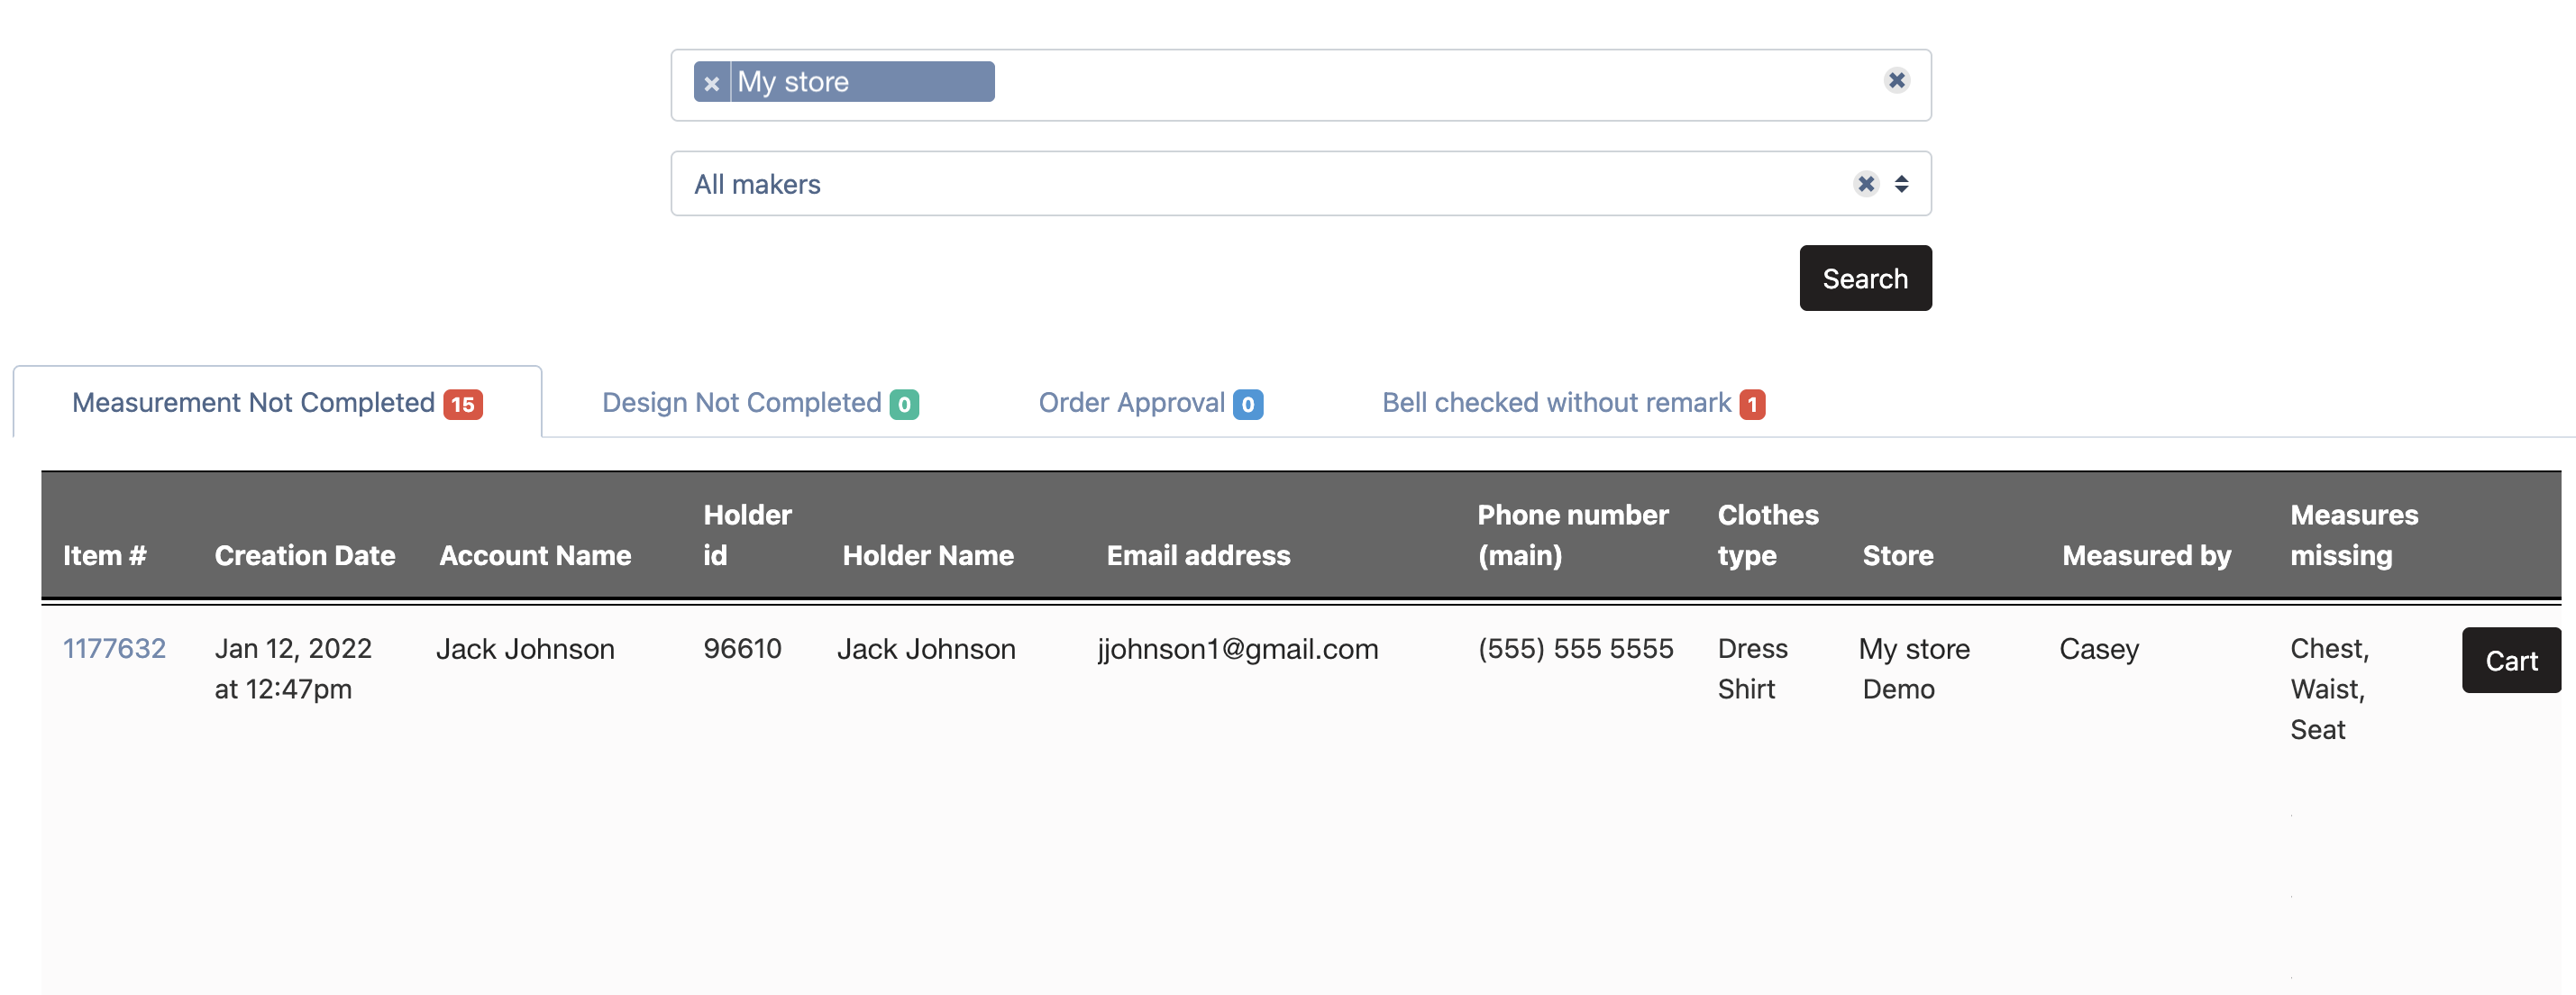This screenshot has height=995, width=2576.
Task: Click the green 0 badge on Design tab
Action: point(904,405)
